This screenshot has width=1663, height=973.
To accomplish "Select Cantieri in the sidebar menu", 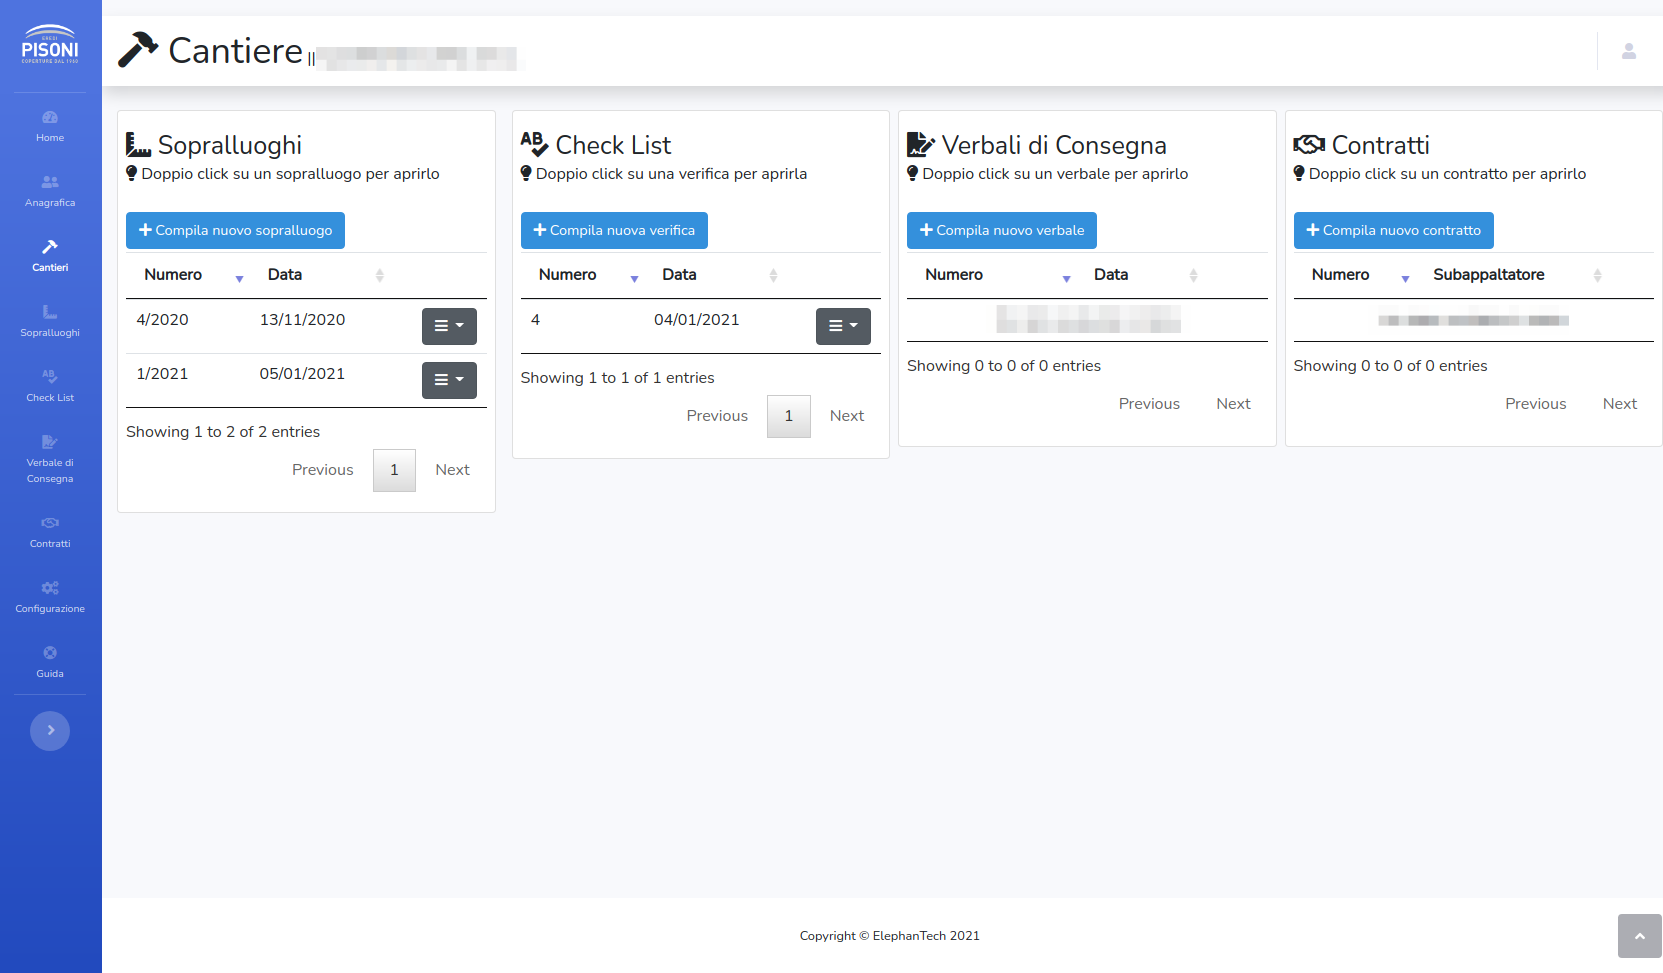I will (x=50, y=256).
